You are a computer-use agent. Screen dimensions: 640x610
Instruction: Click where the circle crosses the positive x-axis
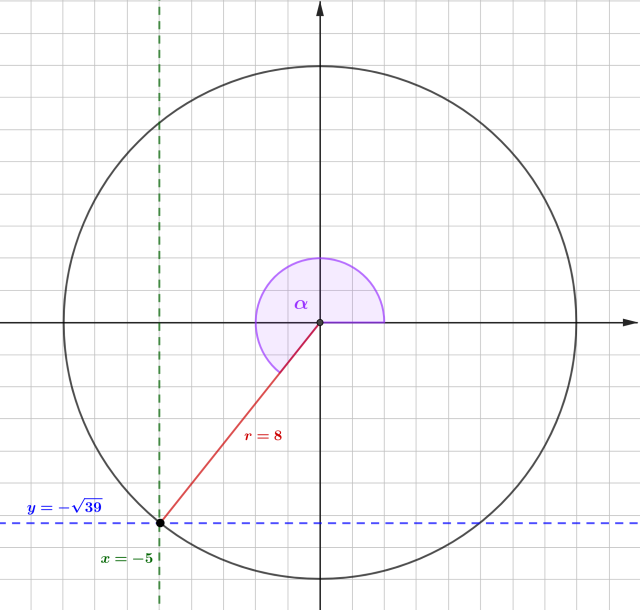[x=576, y=322]
